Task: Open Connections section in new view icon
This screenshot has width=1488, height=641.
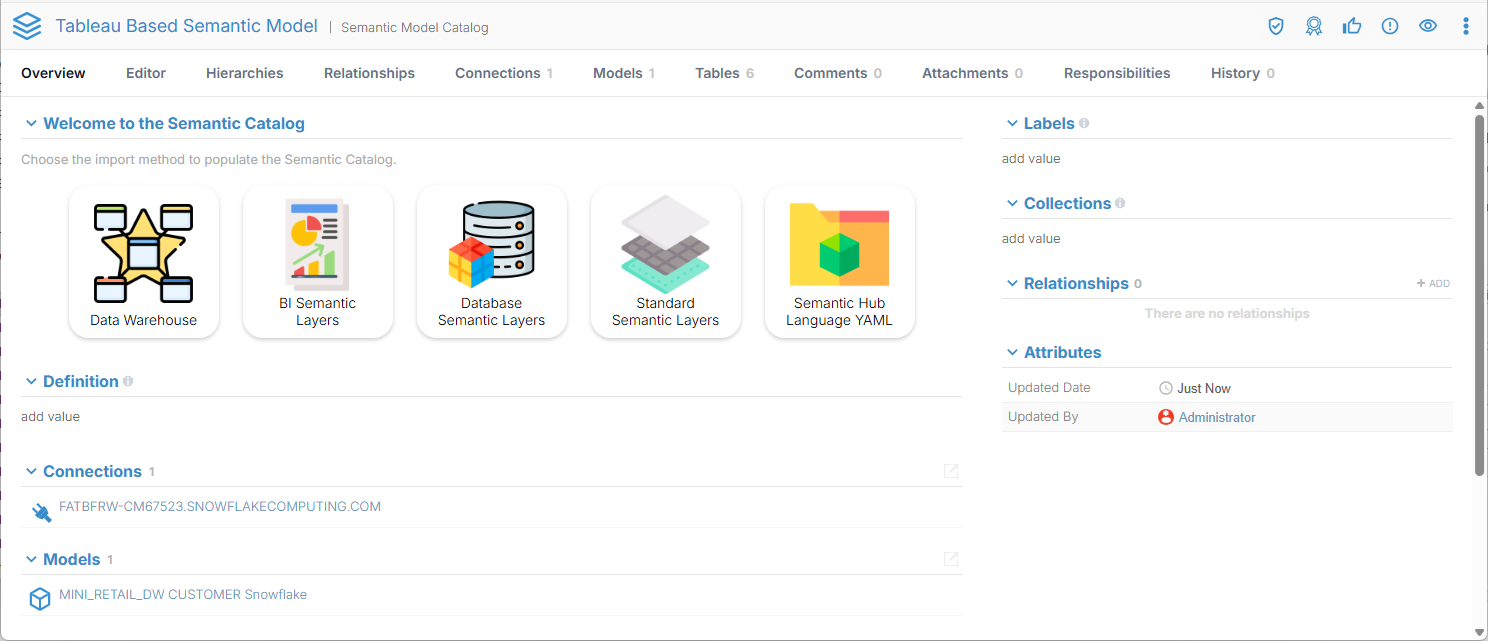Action: point(951,471)
